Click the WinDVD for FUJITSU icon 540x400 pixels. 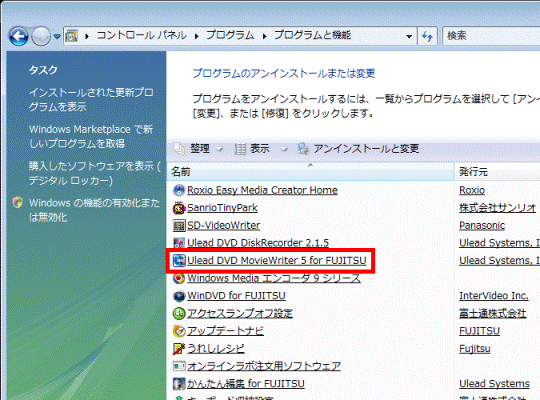coord(179,296)
